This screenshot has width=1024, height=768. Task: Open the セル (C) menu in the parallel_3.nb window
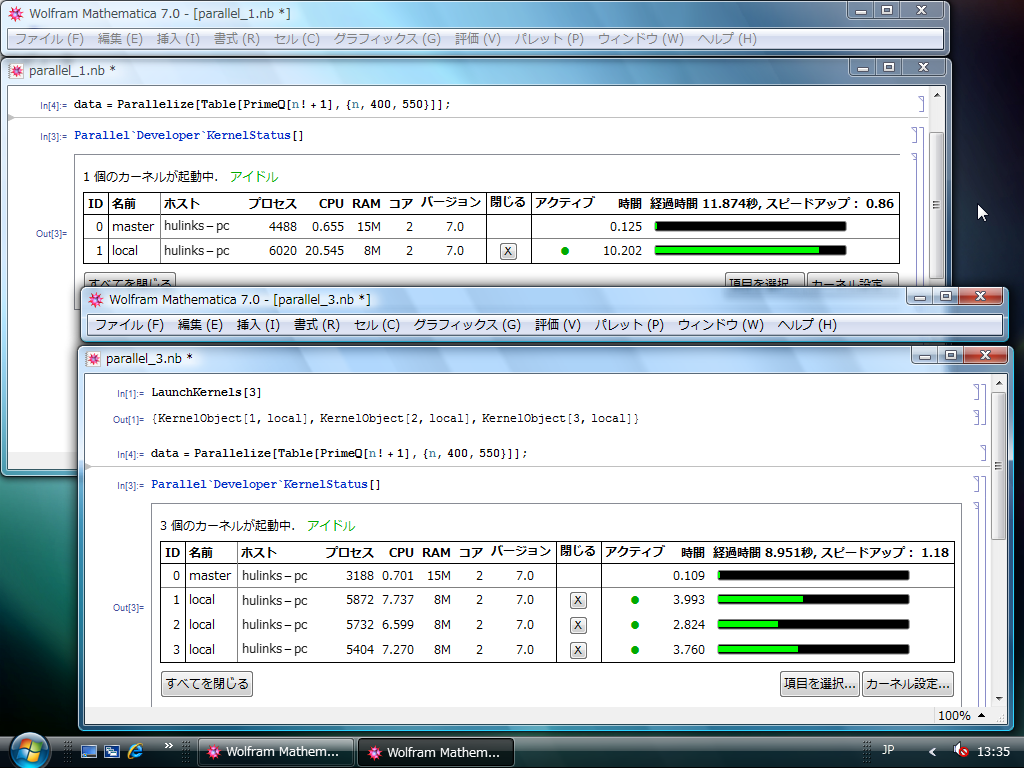point(377,325)
